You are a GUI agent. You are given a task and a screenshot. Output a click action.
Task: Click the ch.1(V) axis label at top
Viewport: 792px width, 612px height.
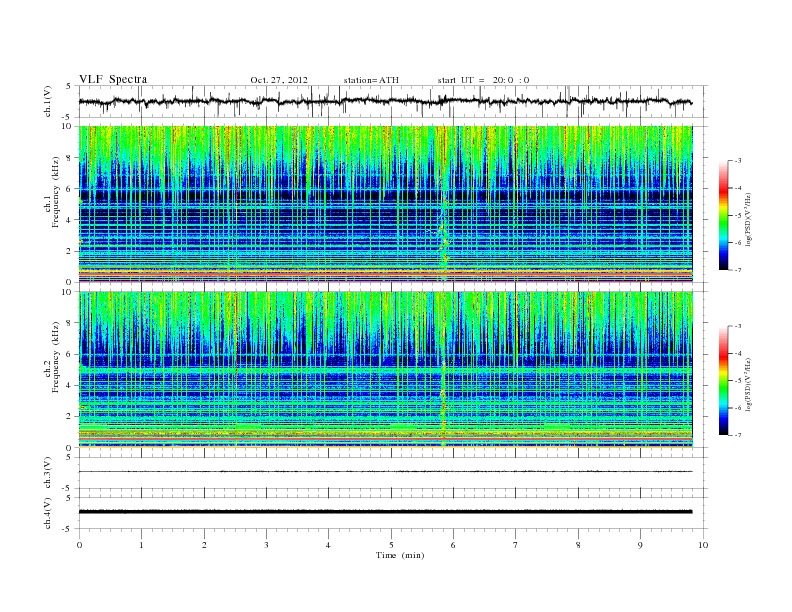(48, 103)
